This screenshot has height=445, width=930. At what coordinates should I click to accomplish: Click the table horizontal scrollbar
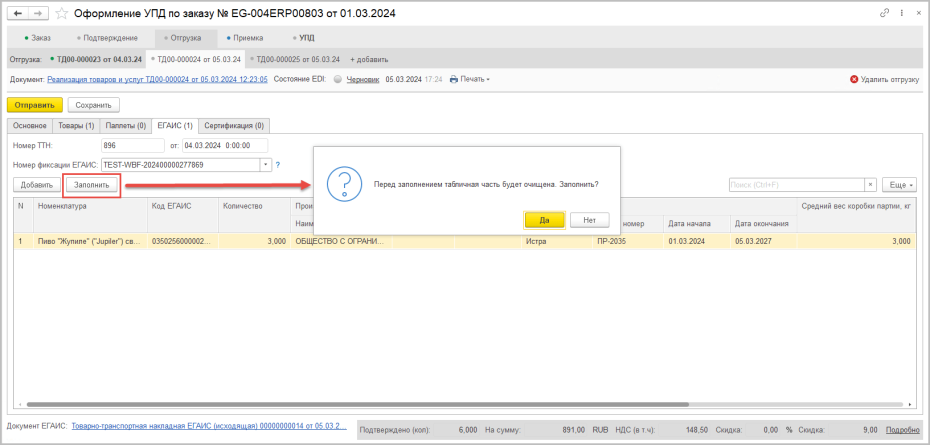coord(357,404)
